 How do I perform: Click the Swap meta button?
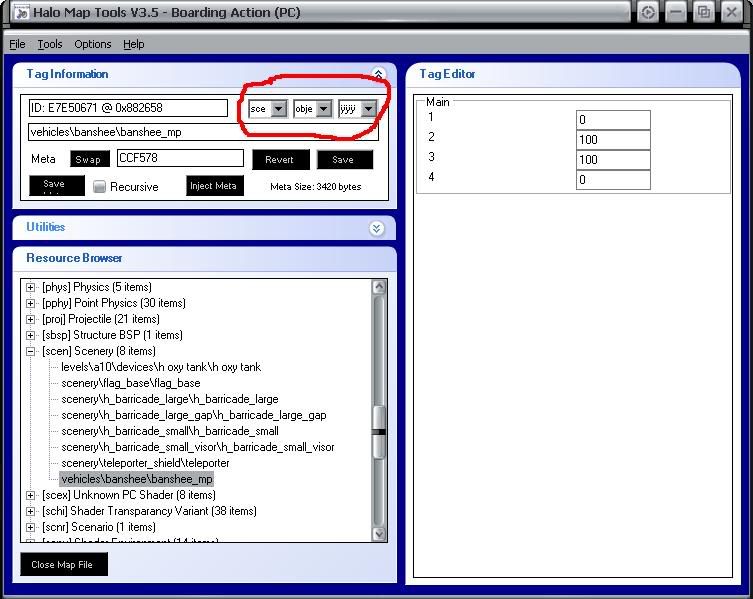90,159
